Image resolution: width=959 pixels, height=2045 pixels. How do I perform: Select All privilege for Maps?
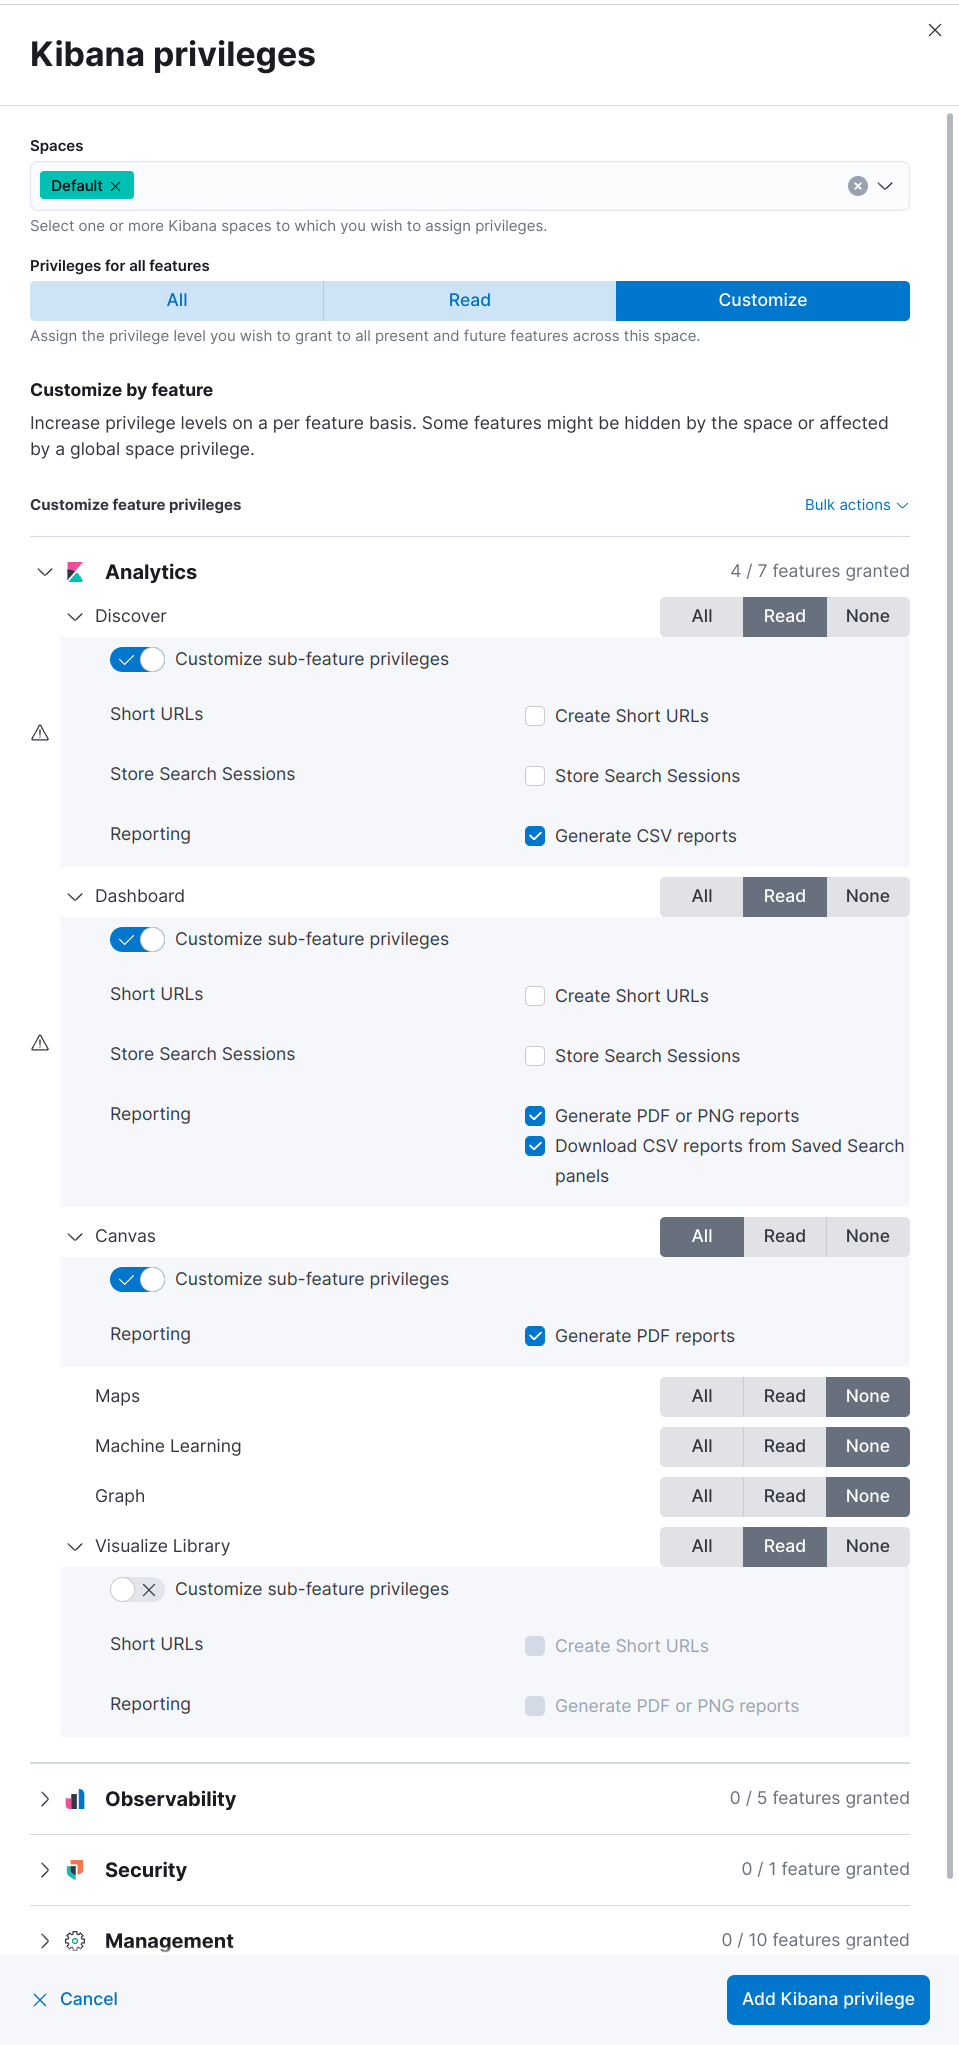pyautogui.click(x=700, y=1396)
